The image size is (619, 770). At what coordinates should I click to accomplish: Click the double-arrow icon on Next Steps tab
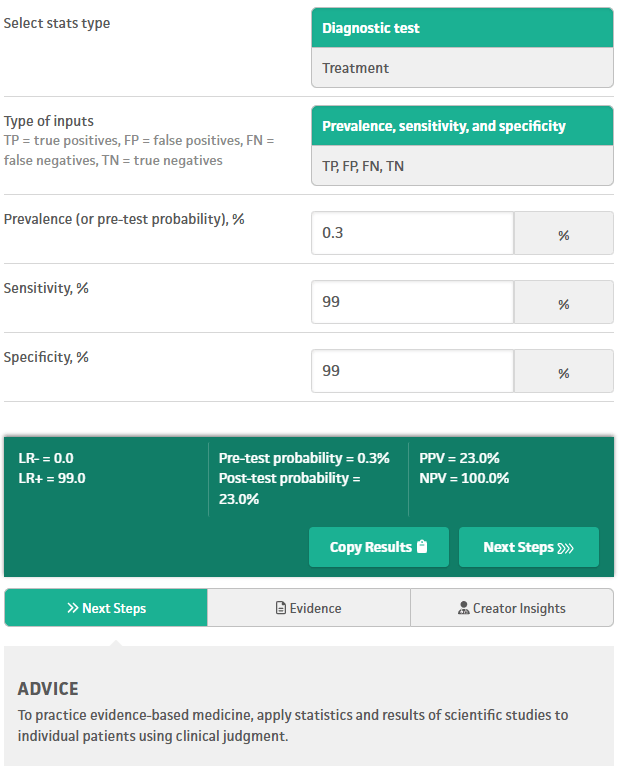[73, 608]
